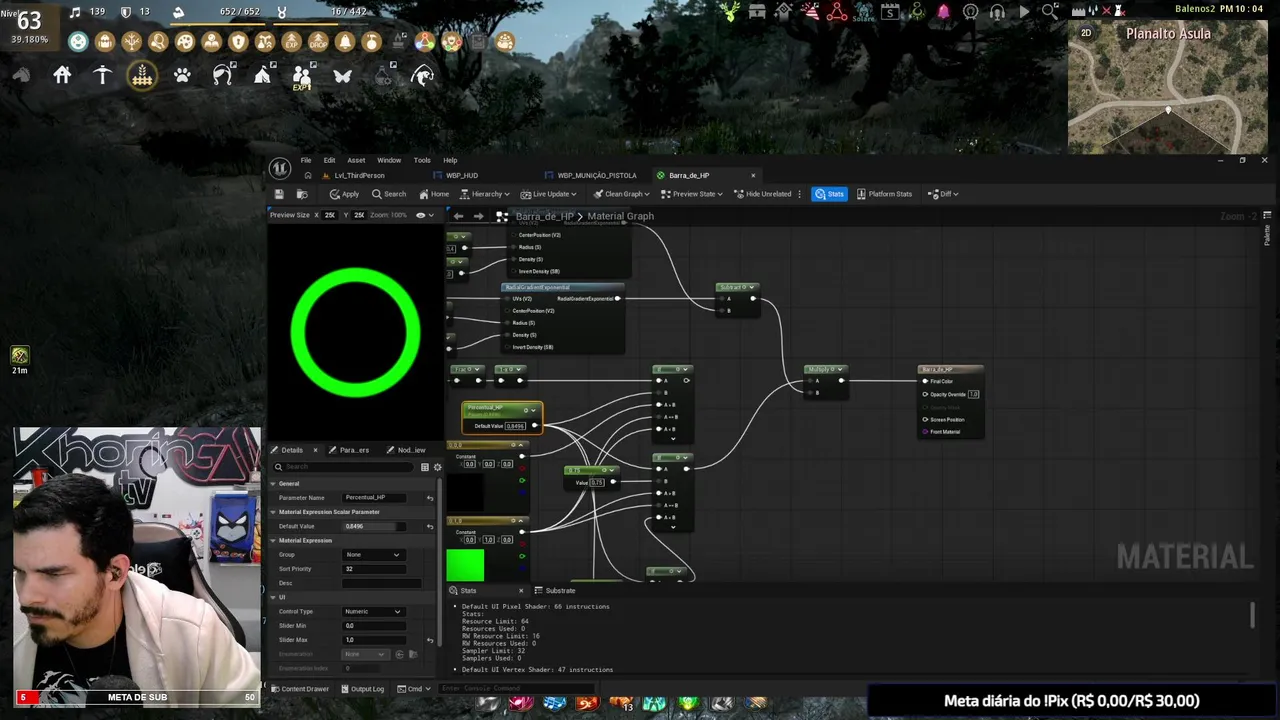Toggle the Stats button
The width and height of the screenshot is (1280, 720).
pyautogui.click(x=829, y=194)
